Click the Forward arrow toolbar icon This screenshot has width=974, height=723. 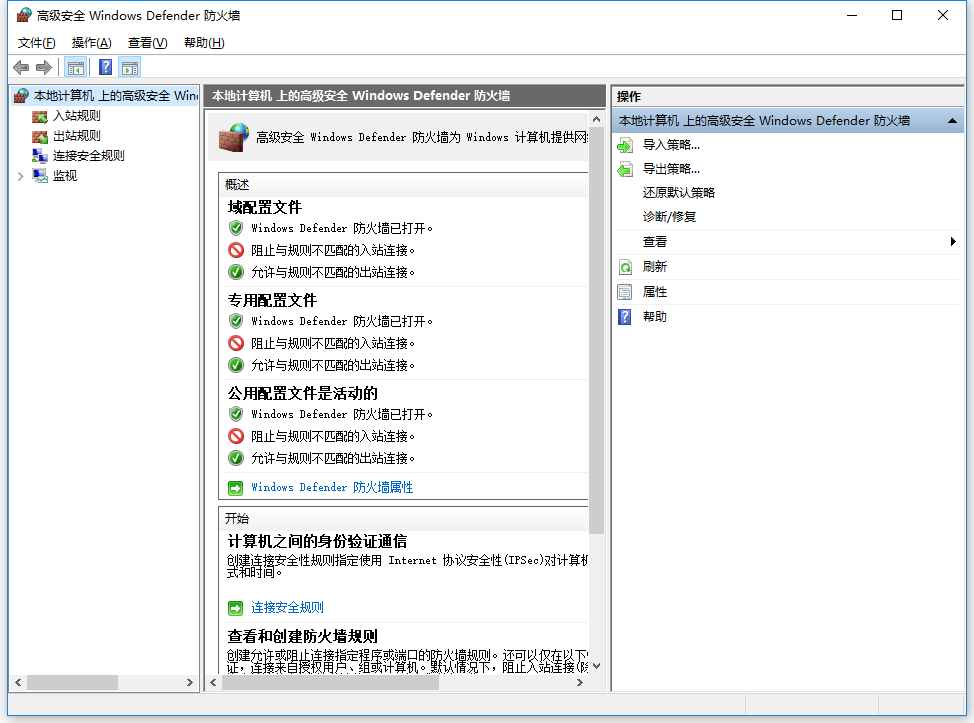click(x=43, y=67)
